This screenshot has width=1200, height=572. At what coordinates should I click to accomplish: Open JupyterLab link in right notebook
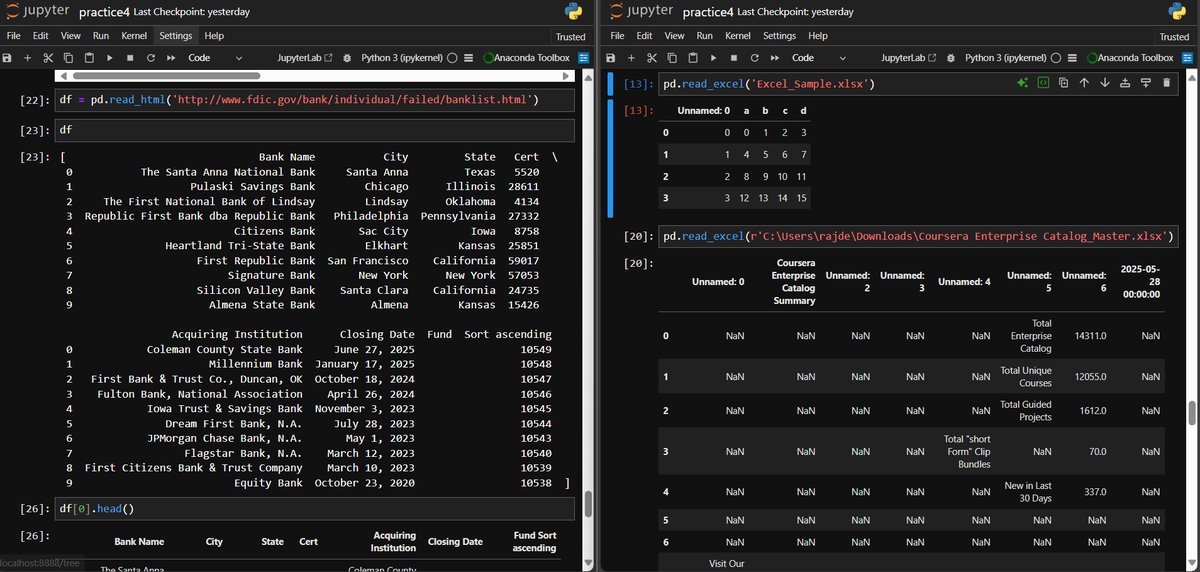point(909,58)
